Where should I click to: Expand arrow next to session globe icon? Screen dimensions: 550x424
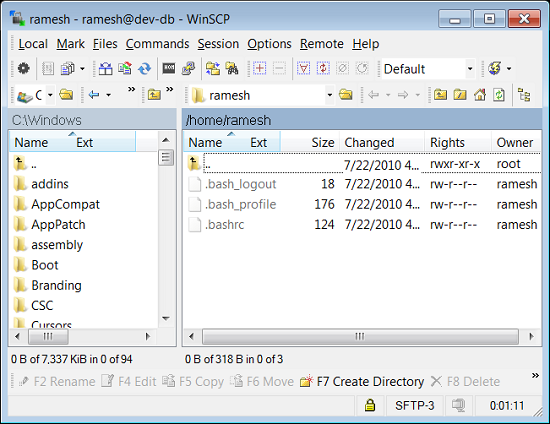click(509, 69)
